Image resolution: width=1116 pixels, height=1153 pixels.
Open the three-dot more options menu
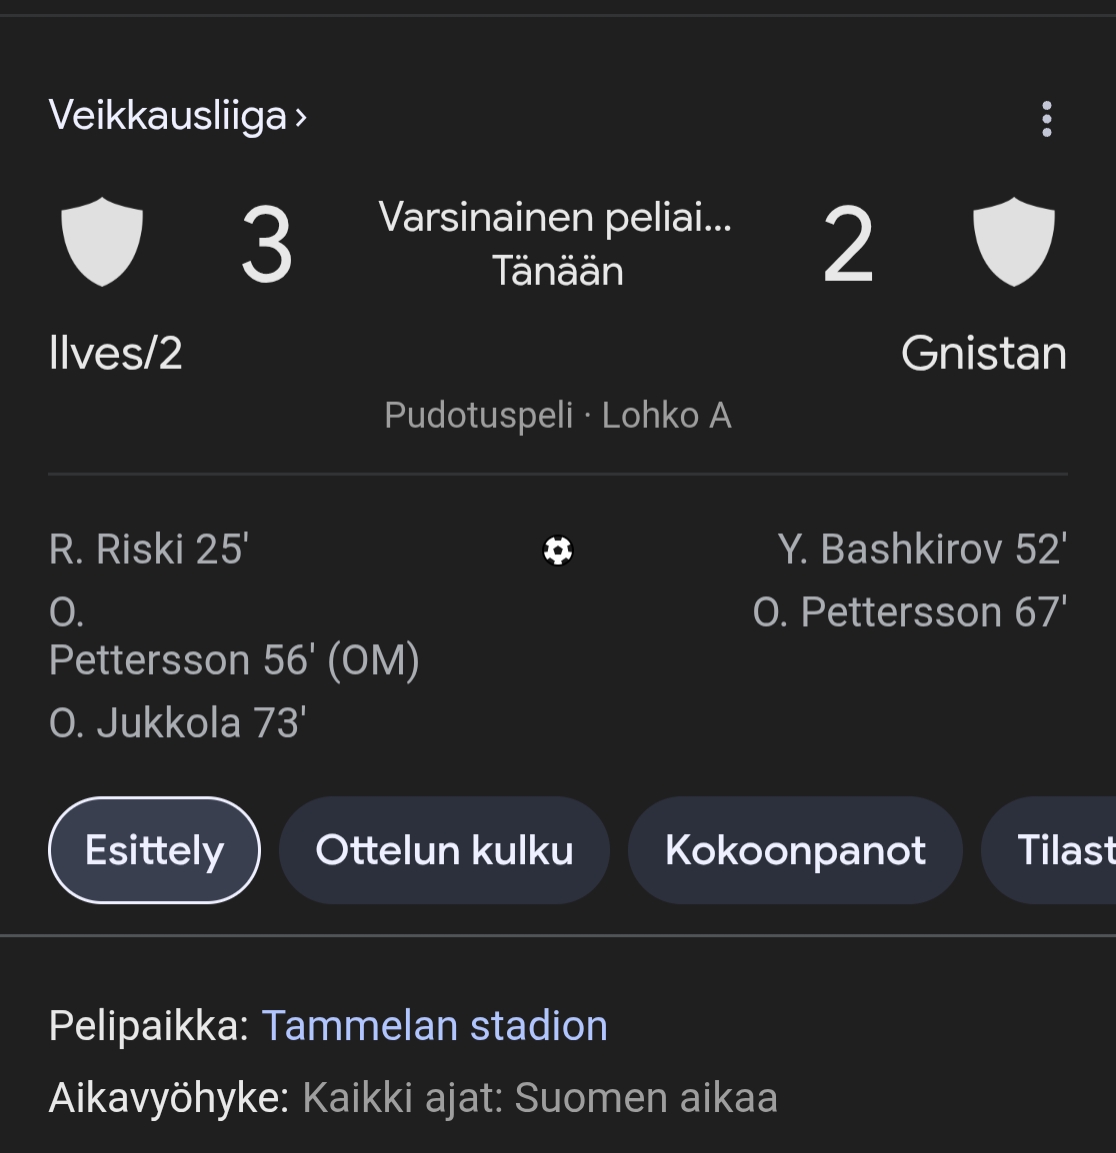[x=1046, y=119]
